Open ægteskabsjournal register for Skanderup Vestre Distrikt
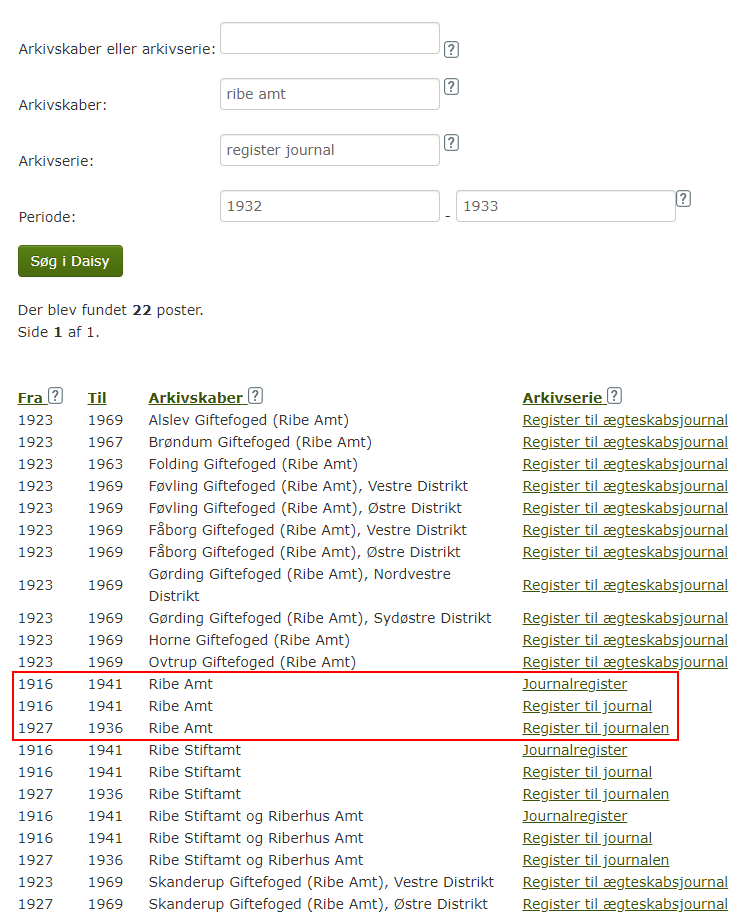Image resolution: width=749 pixels, height=921 pixels. point(625,883)
